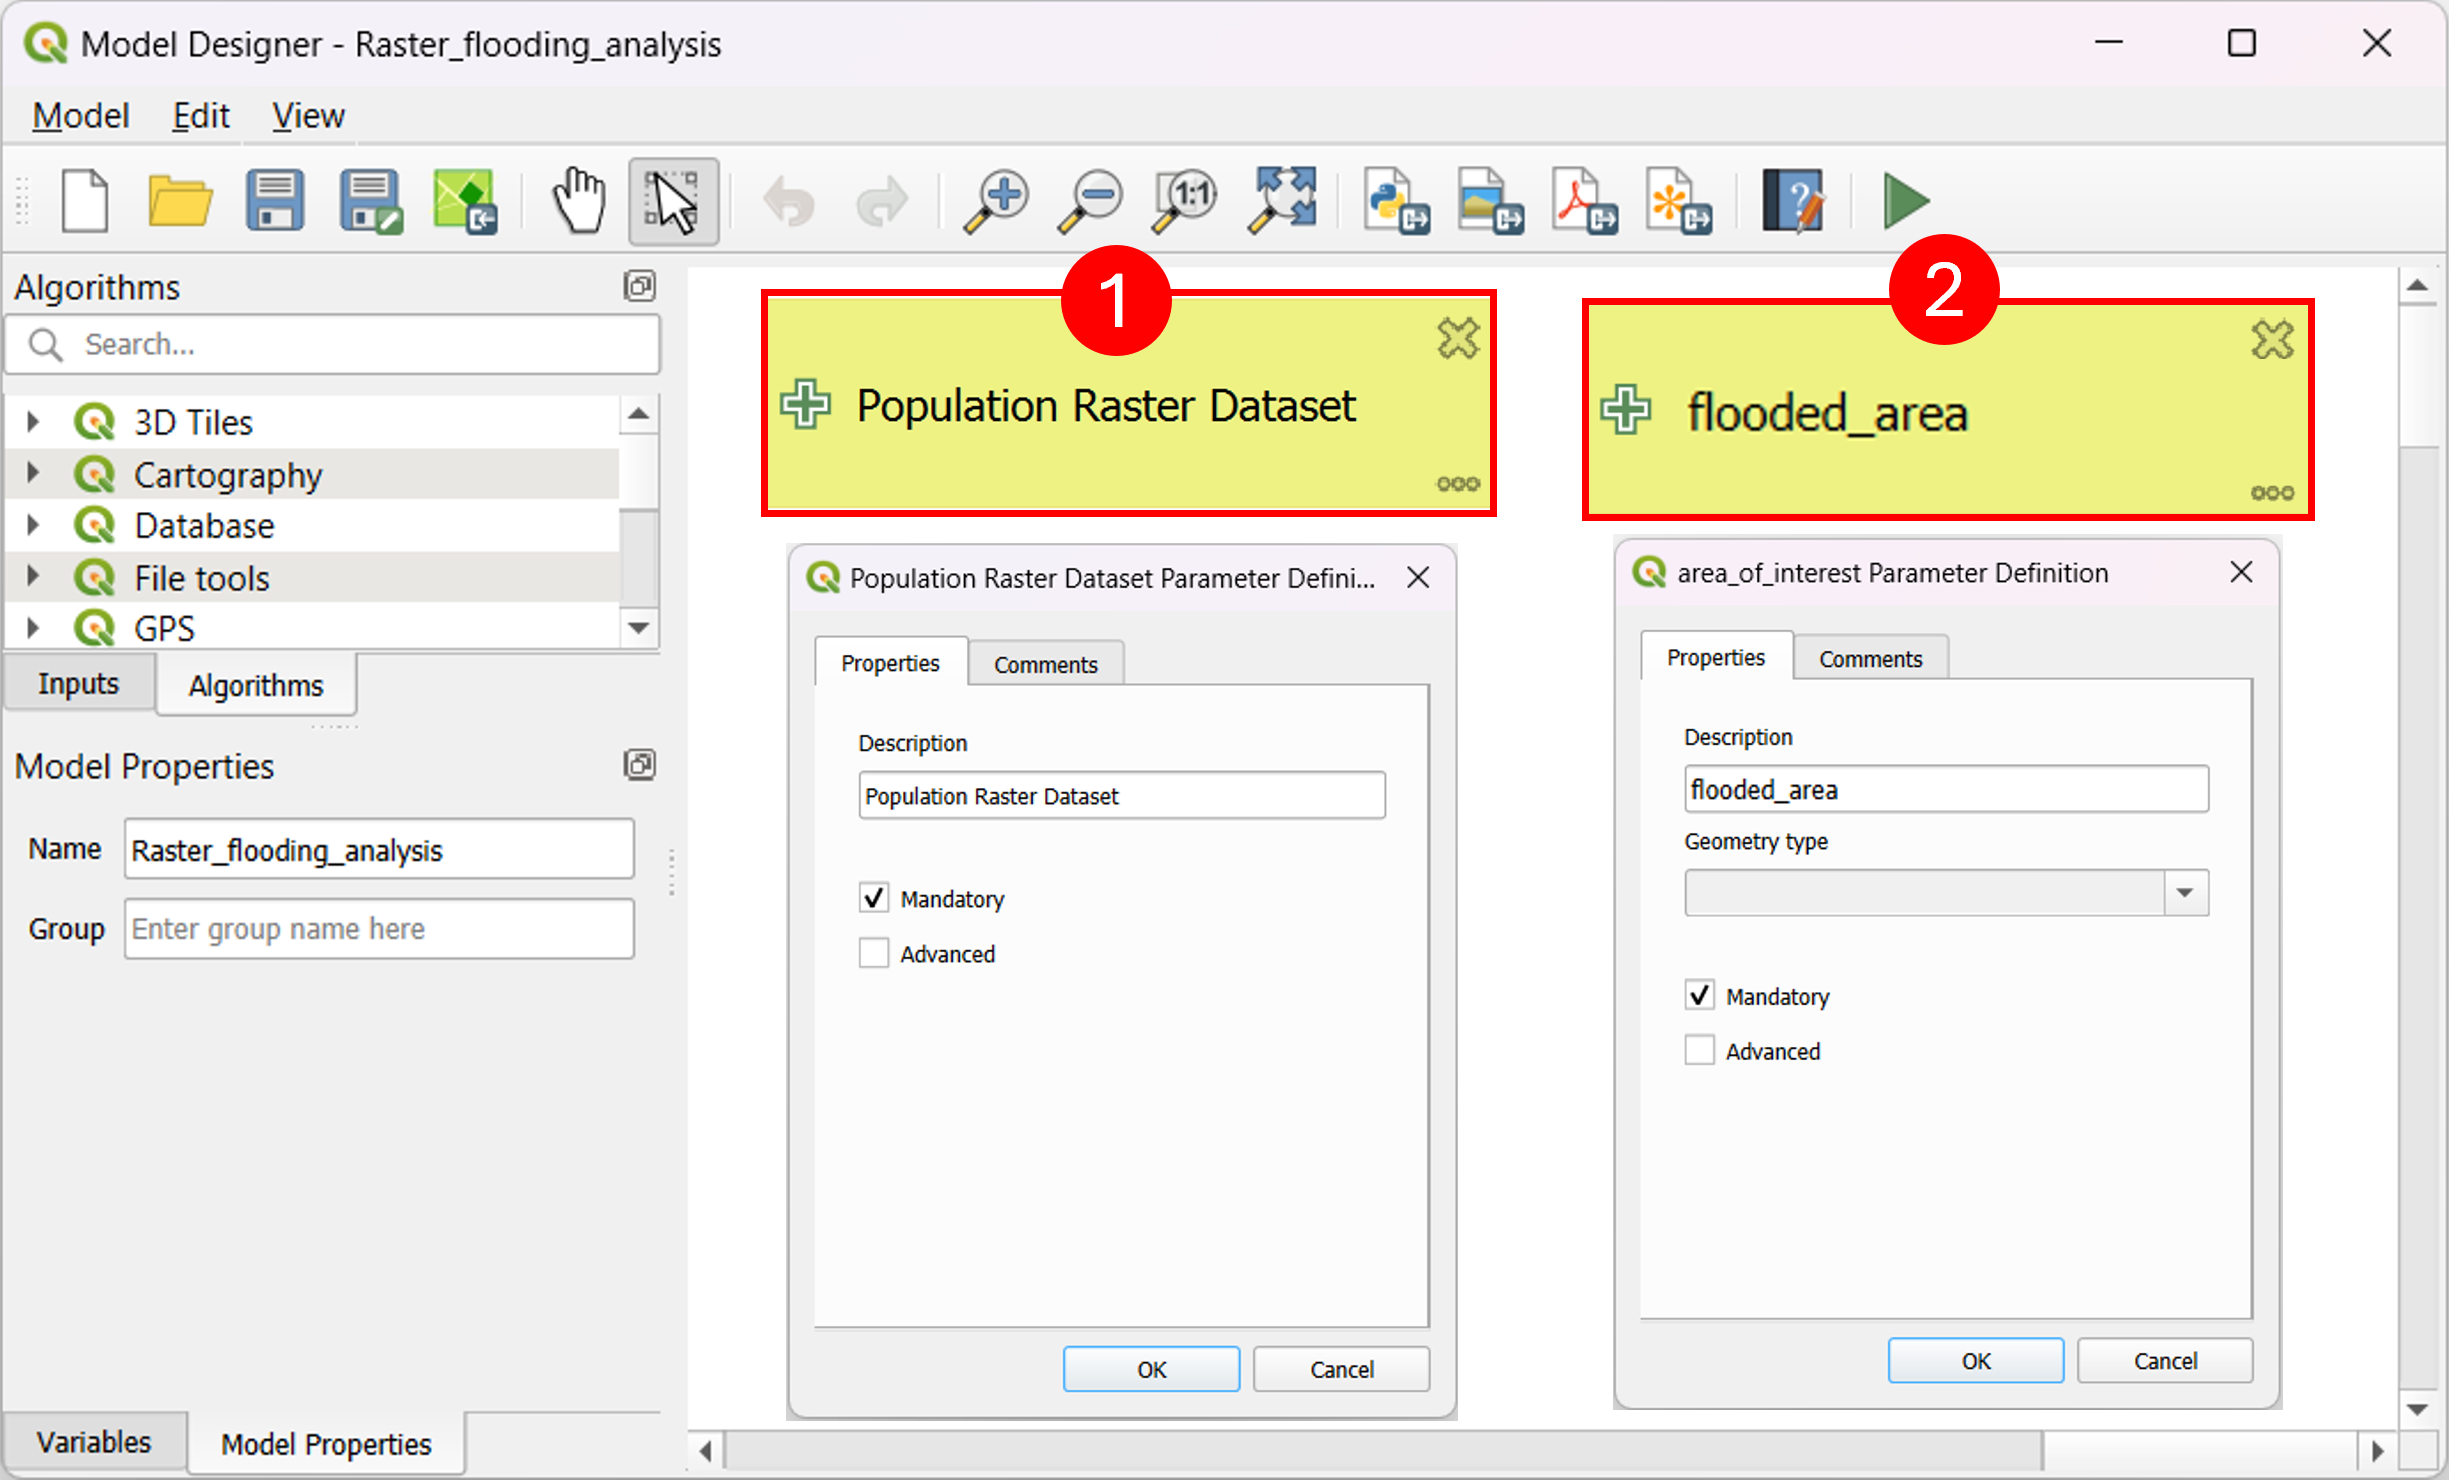Click Cancel in Population Raster Dataset dialog

tap(1341, 1369)
